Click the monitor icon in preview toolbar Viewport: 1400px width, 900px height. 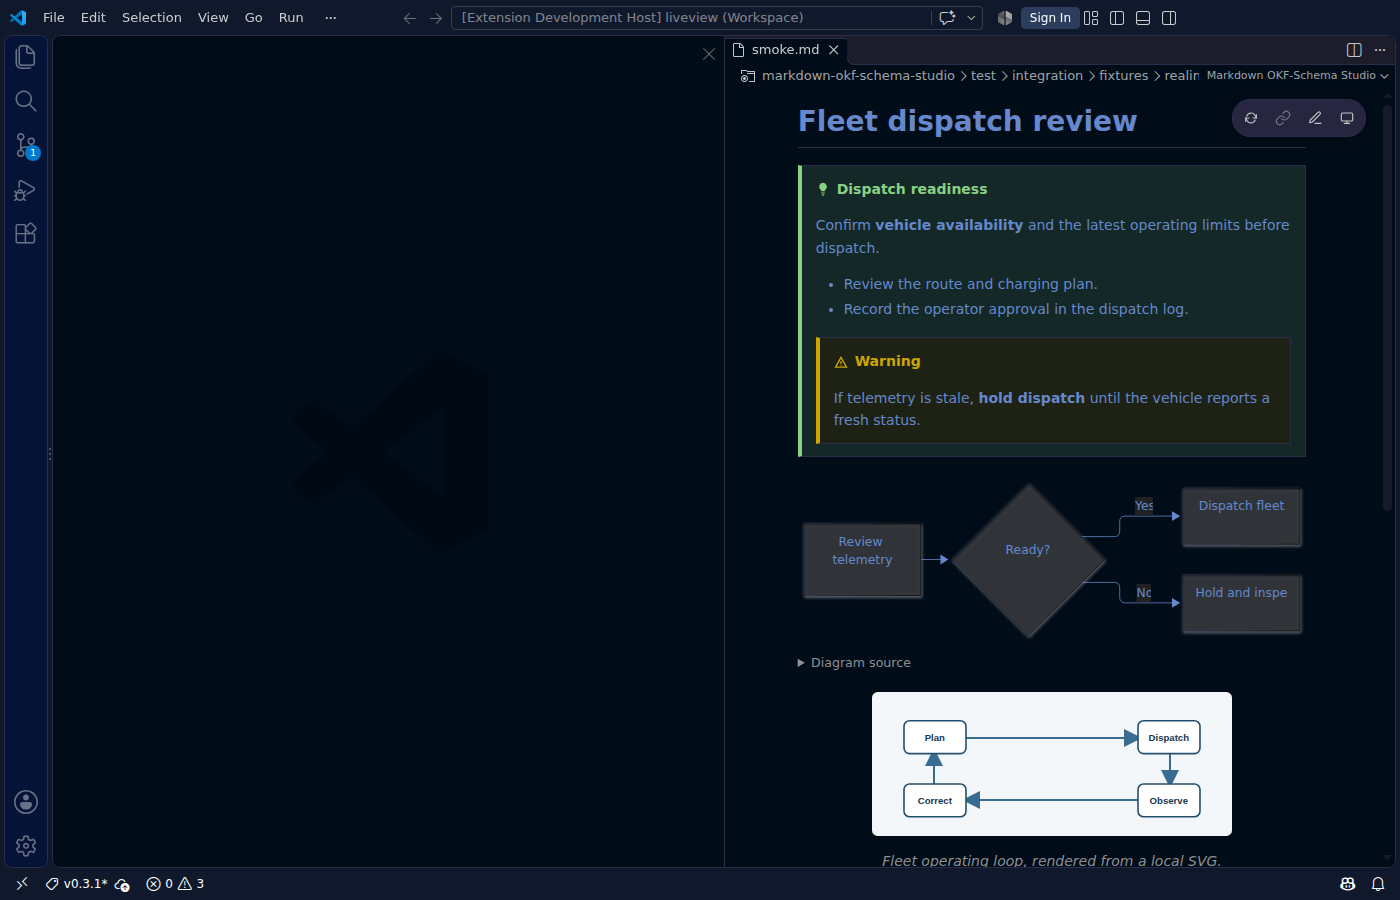point(1347,118)
